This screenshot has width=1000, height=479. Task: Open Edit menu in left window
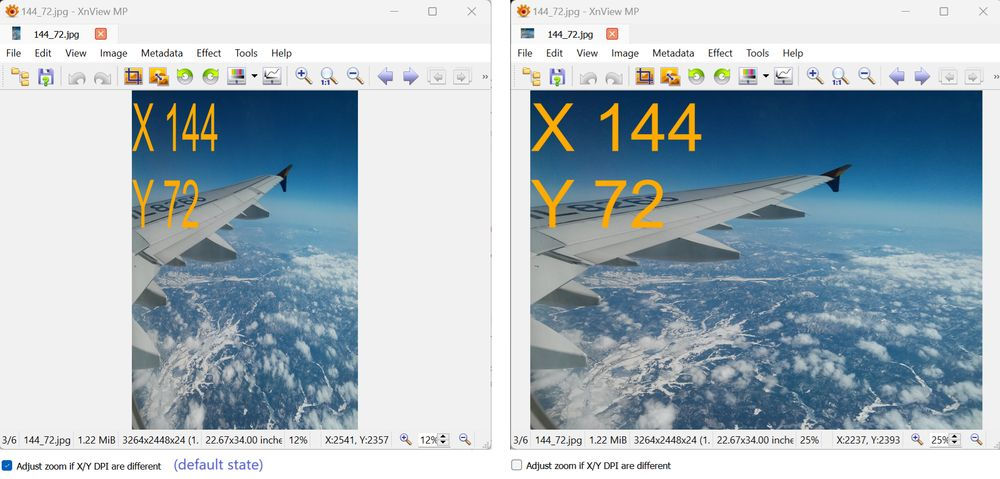43,53
